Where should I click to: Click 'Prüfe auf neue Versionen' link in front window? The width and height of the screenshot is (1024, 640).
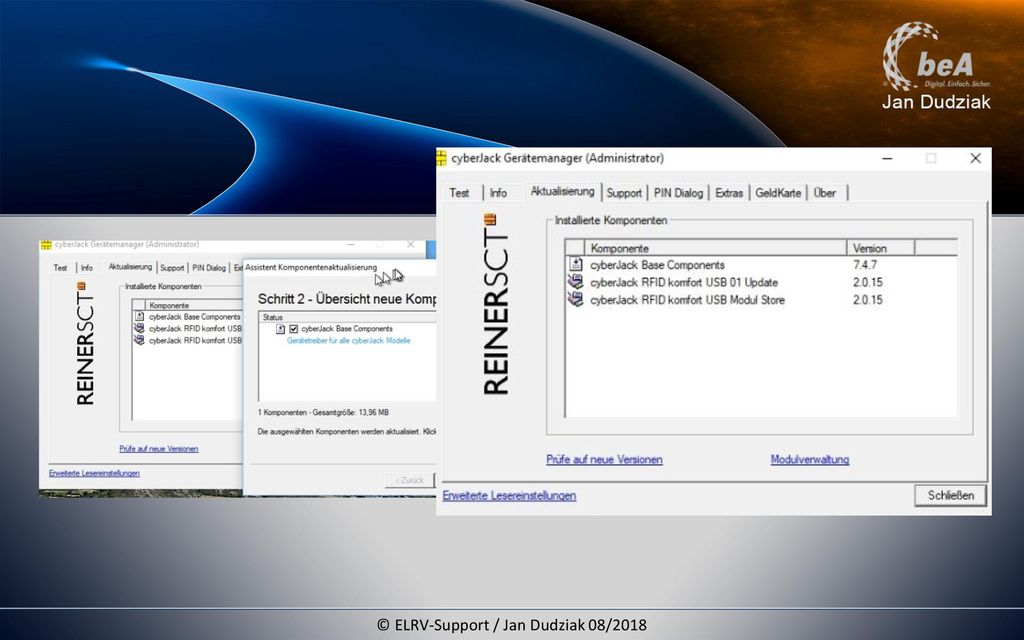tap(604, 459)
